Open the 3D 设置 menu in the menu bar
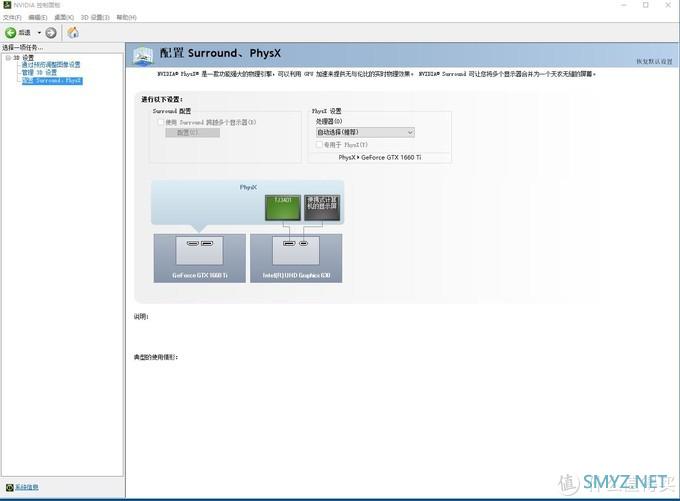The height and width of the screenshot is (501, 680). 95,17
